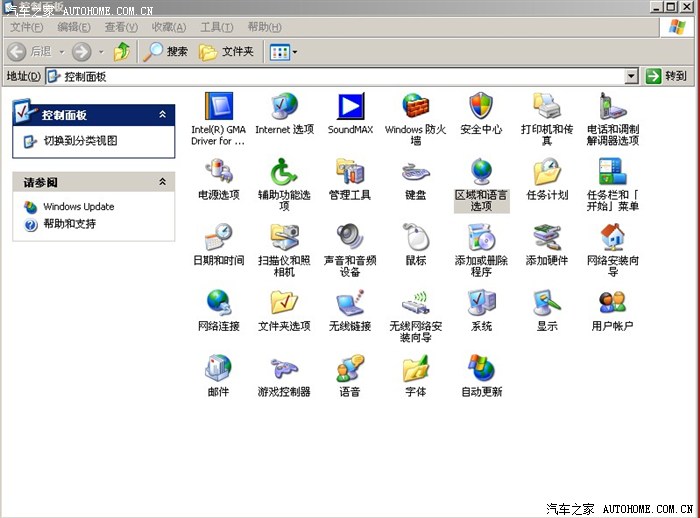Open the 安全中心 security center icon
Image resolution: width=700 pixels, height=518 pixels.
click(x=481, y=106)
